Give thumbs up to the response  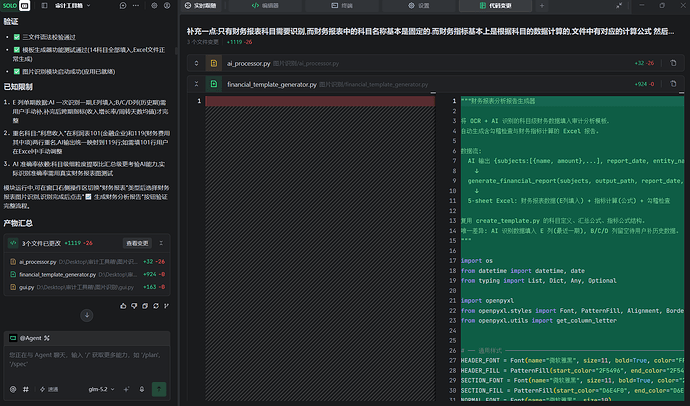point(123,306)
